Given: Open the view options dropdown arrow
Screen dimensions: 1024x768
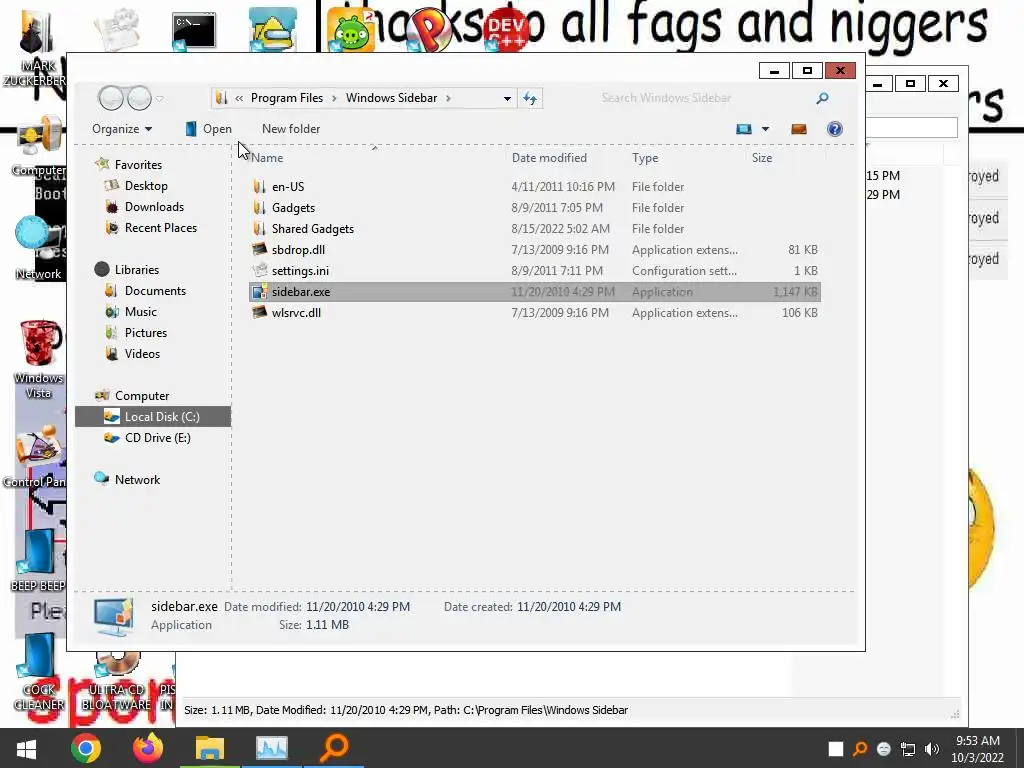Looking at the screenshot, I should coord(765,129).
